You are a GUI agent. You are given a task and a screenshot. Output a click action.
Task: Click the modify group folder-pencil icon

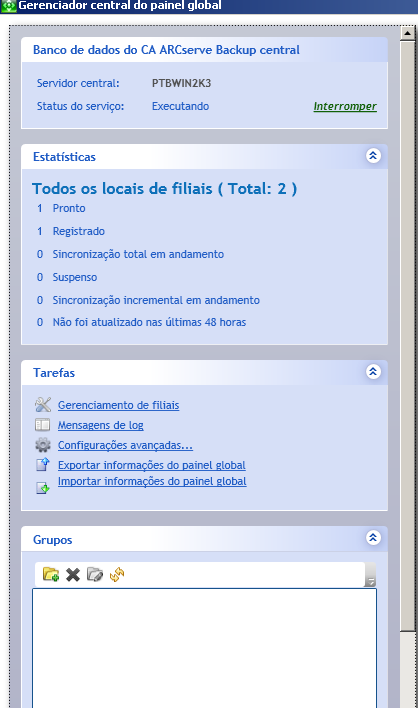click(x=95, y=574)
